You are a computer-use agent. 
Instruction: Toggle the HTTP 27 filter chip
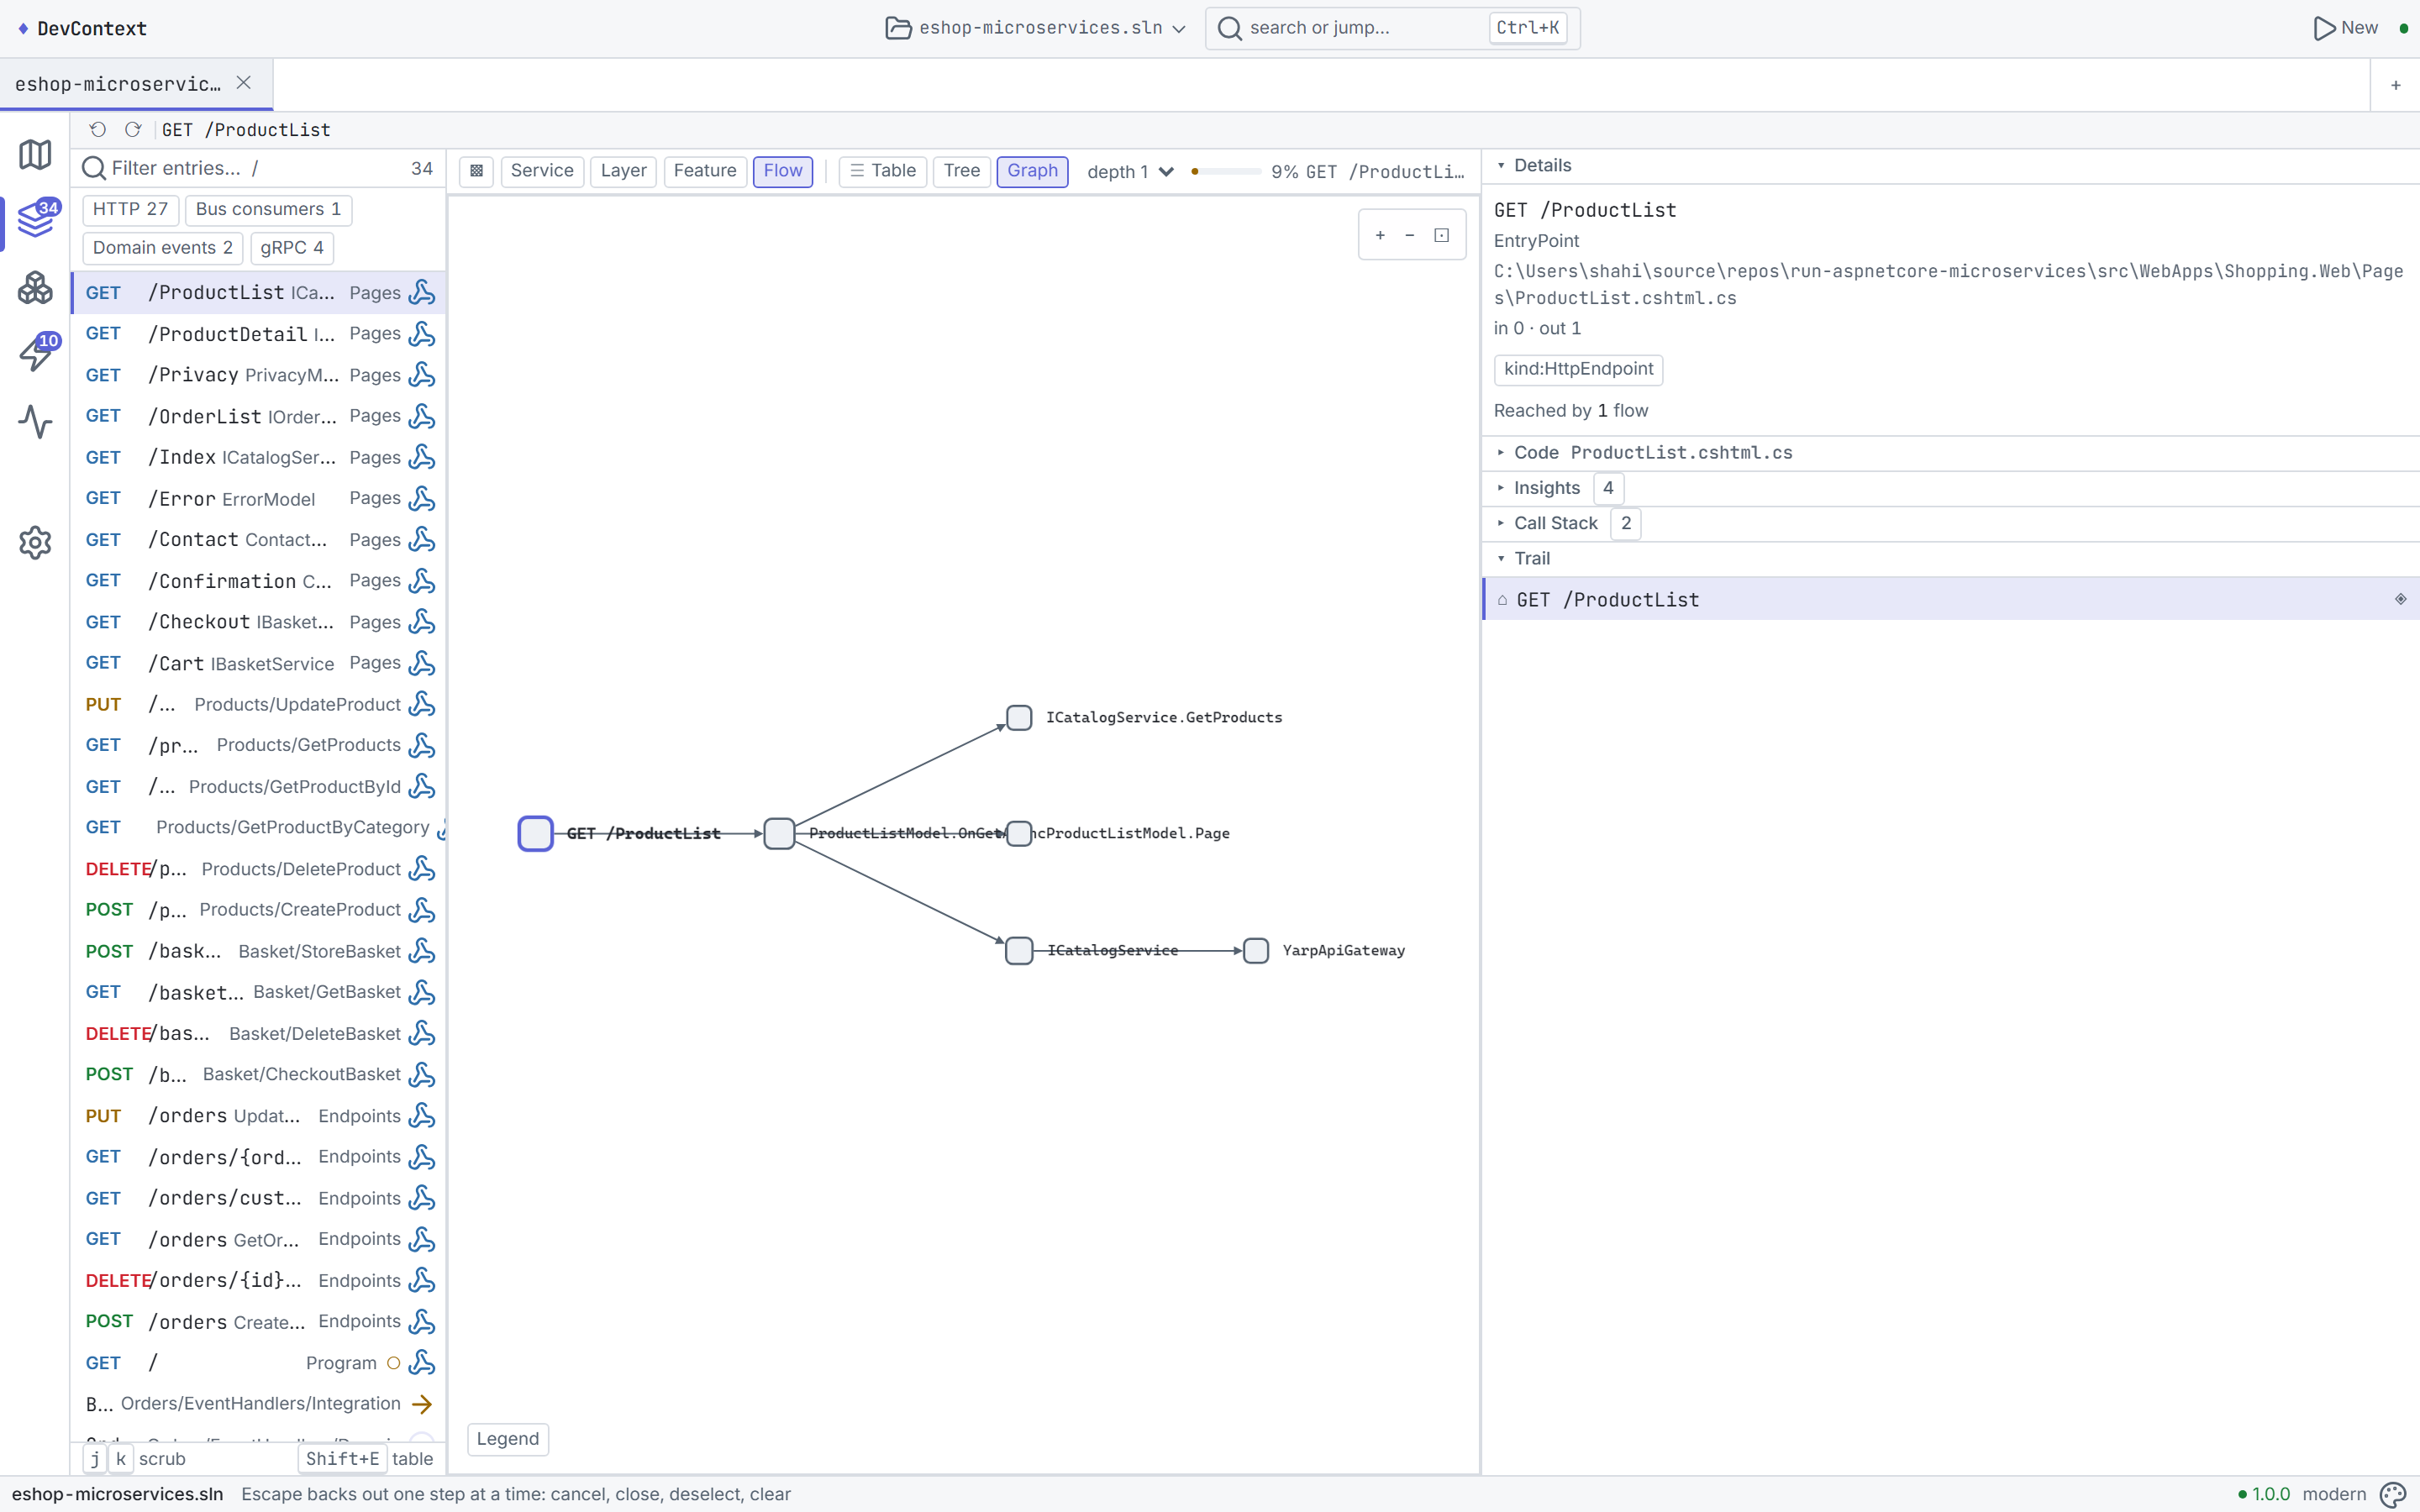130,209
